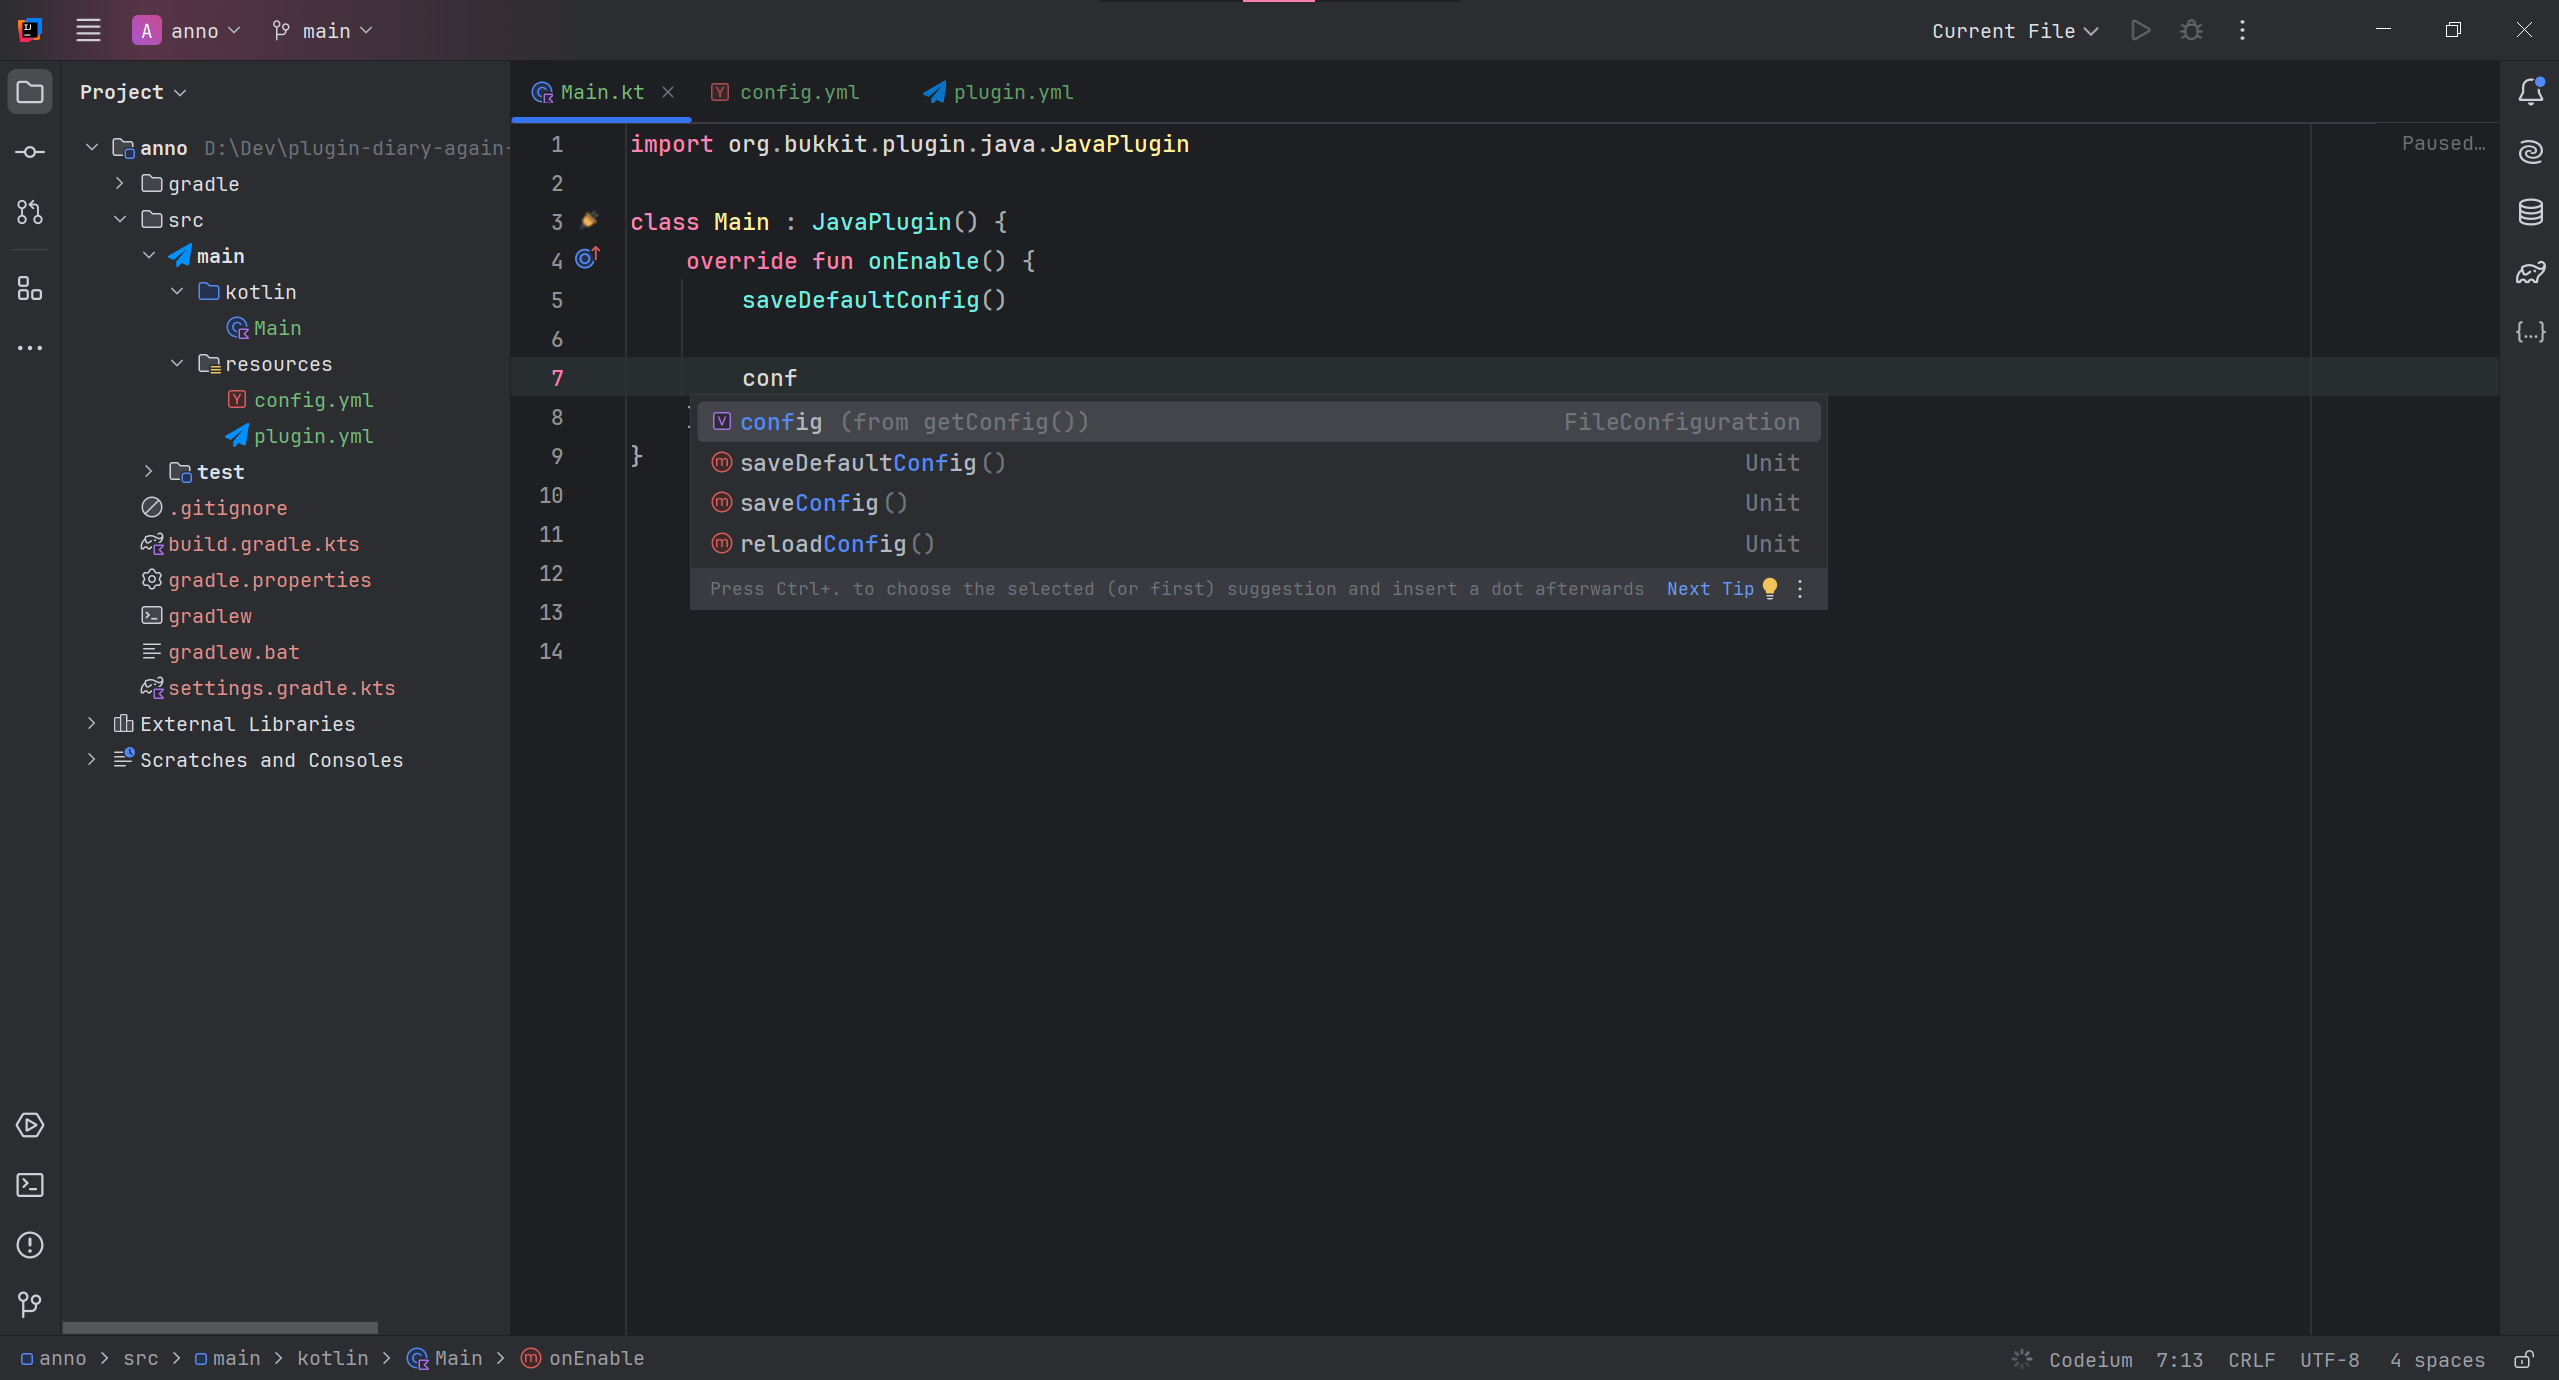Open the Gradle tool window
Screen dimensions: 2559x1380
tap(2529, 272)
